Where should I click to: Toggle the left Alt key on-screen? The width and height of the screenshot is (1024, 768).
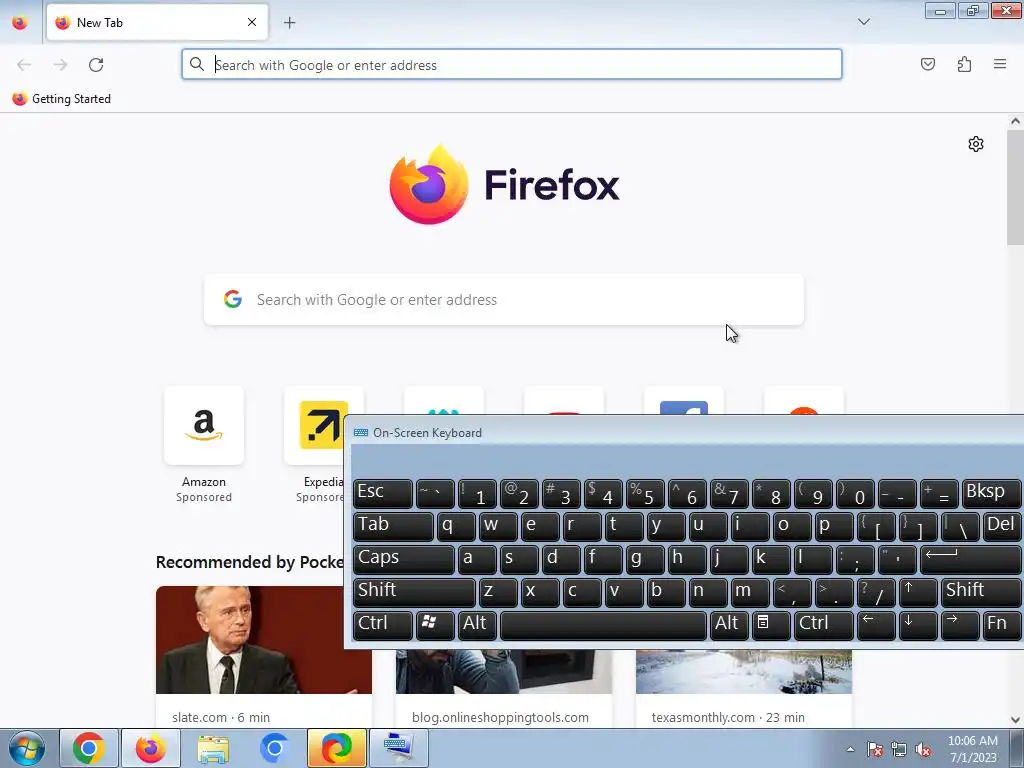pos(477,625)
